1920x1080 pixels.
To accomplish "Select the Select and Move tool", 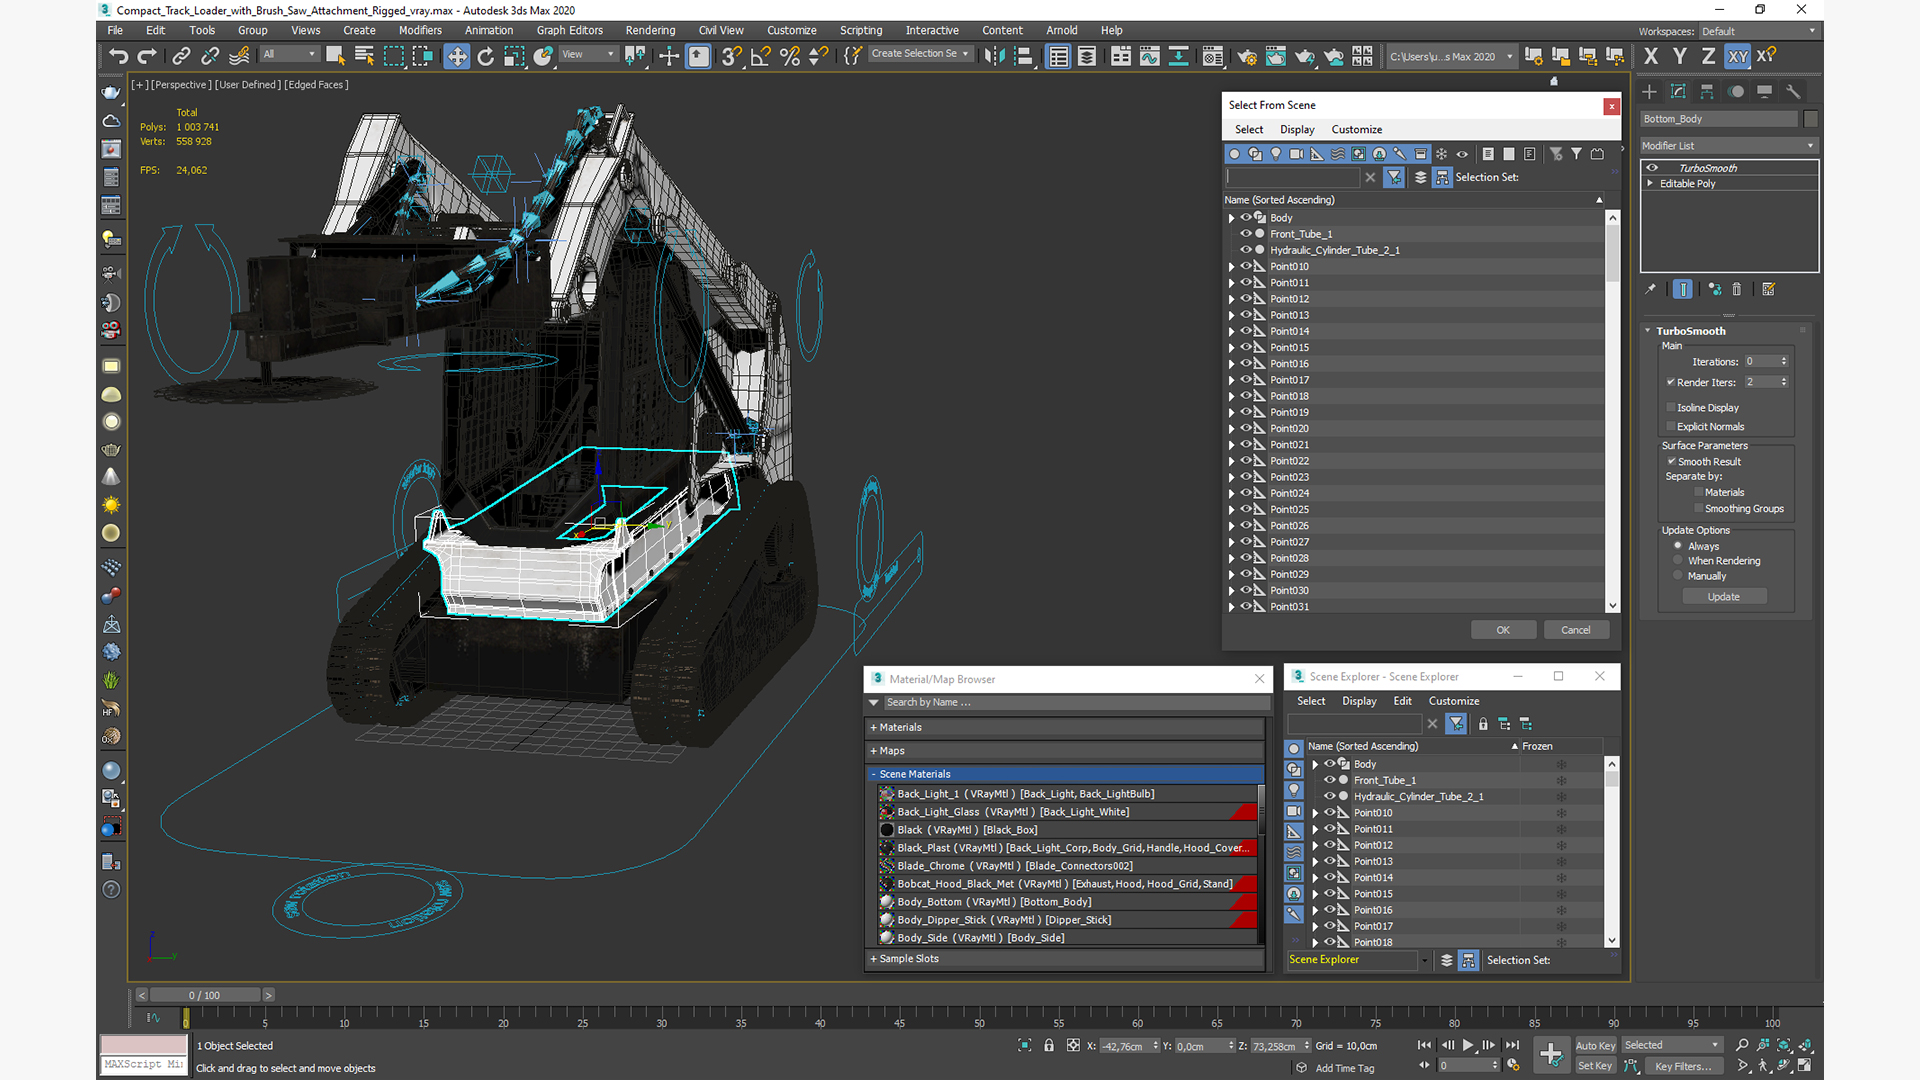I will (456, 56).
